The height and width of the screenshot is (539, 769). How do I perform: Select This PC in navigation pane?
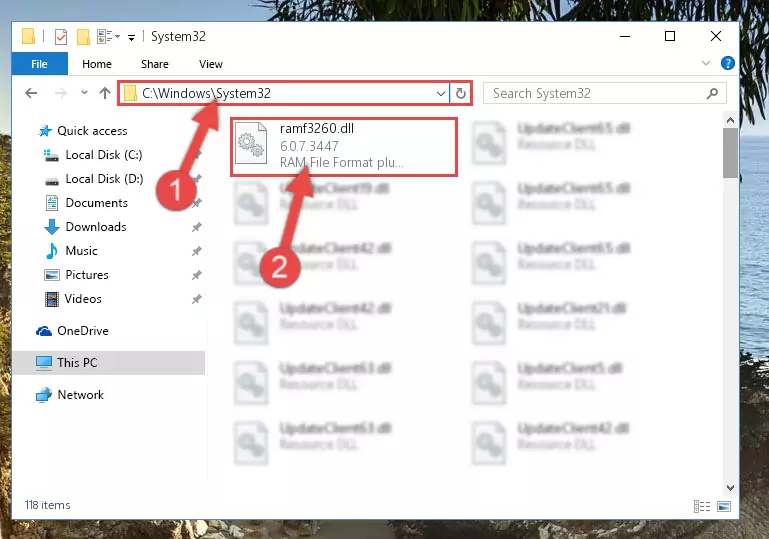click(x=108, y=363)
